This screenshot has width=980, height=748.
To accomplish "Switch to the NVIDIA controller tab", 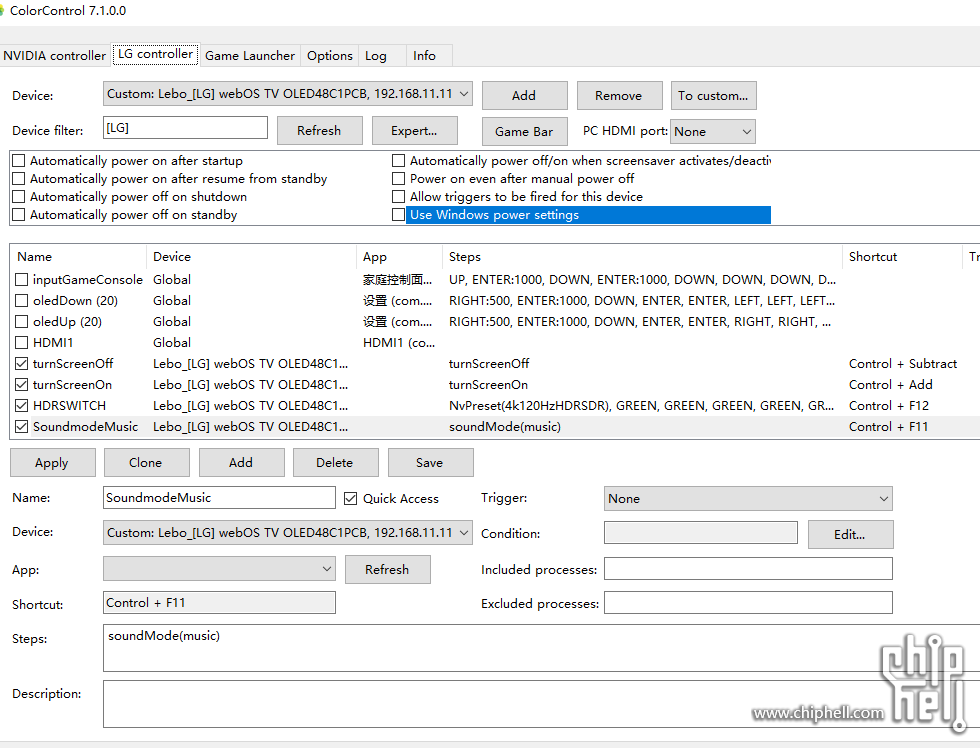I will (x=54, y=56).
